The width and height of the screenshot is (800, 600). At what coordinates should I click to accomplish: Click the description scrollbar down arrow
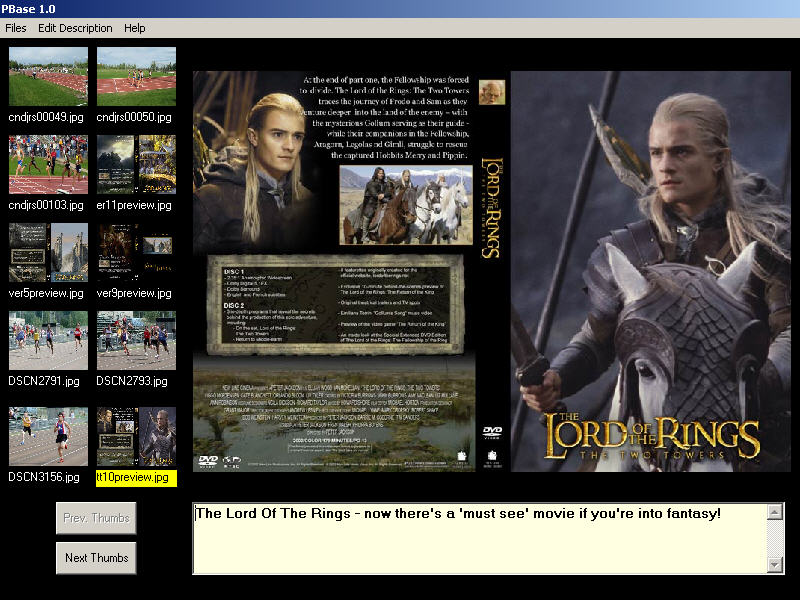click(x=775, y=565)
